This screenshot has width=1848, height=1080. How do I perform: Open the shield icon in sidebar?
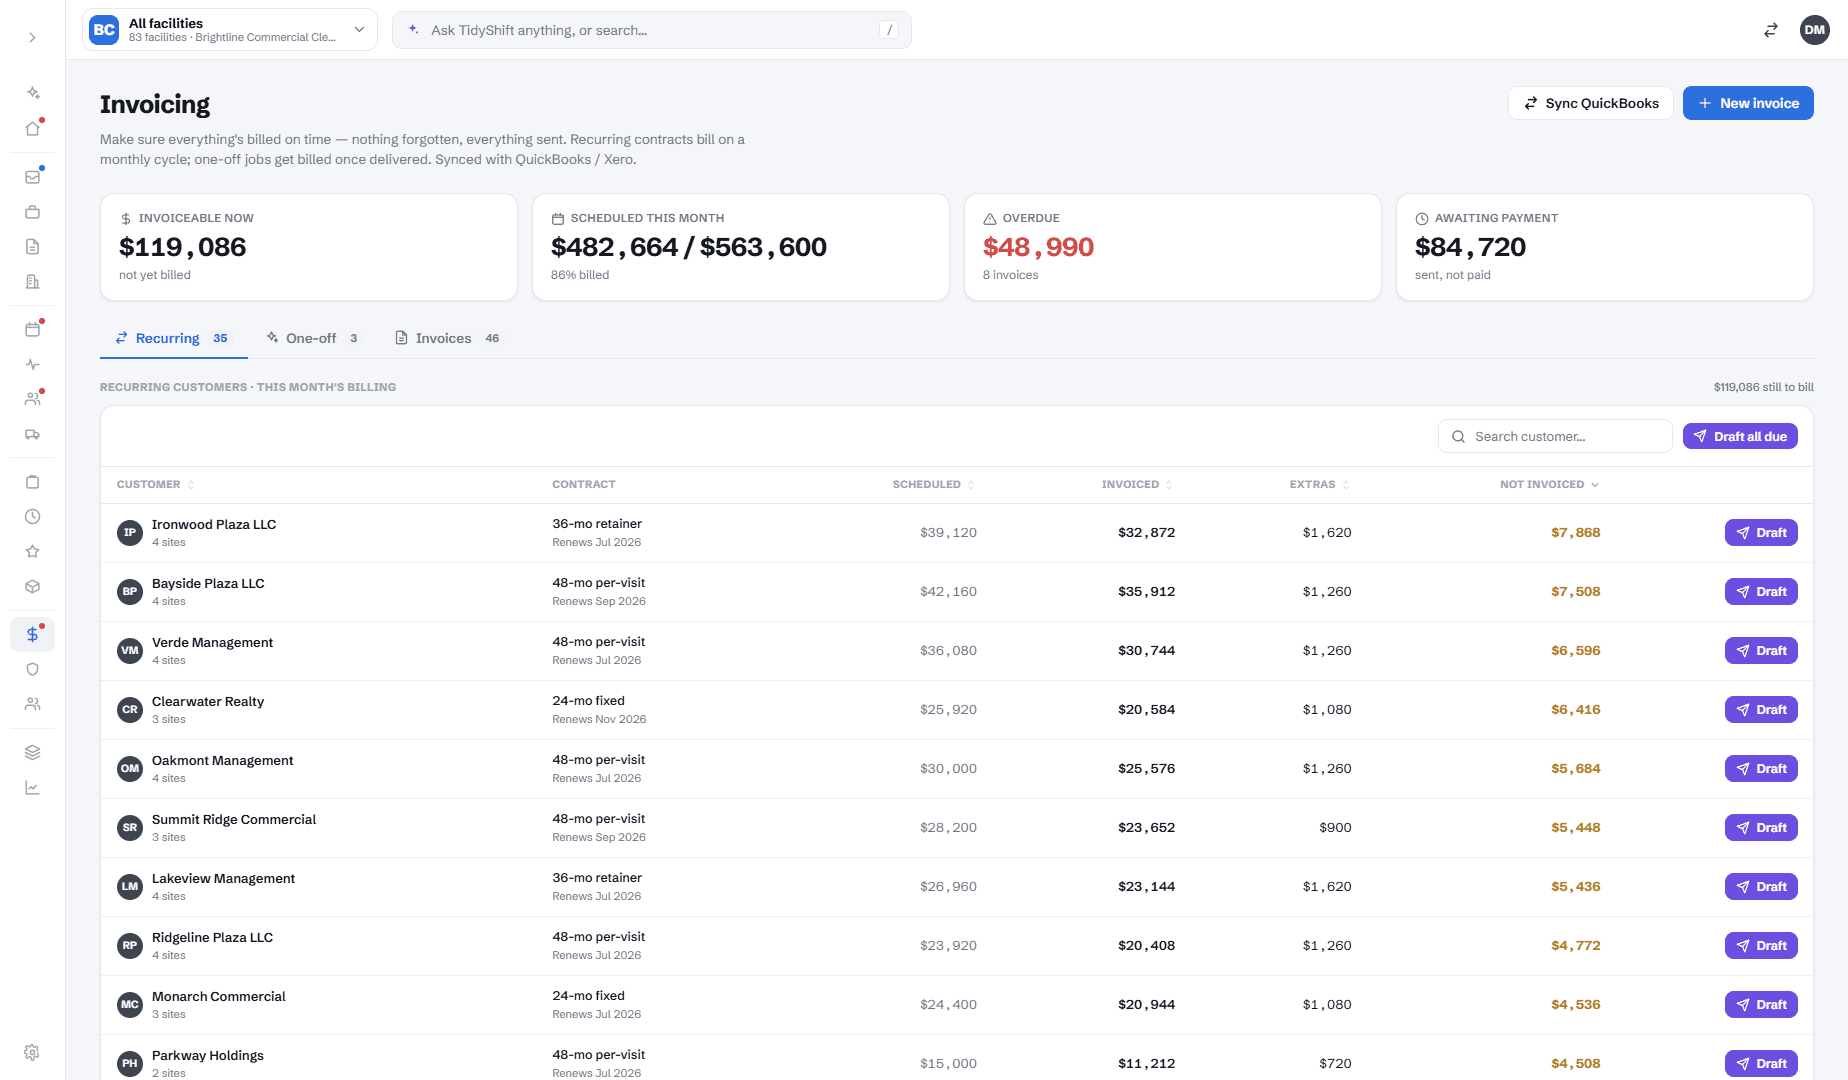pos(32,670)
